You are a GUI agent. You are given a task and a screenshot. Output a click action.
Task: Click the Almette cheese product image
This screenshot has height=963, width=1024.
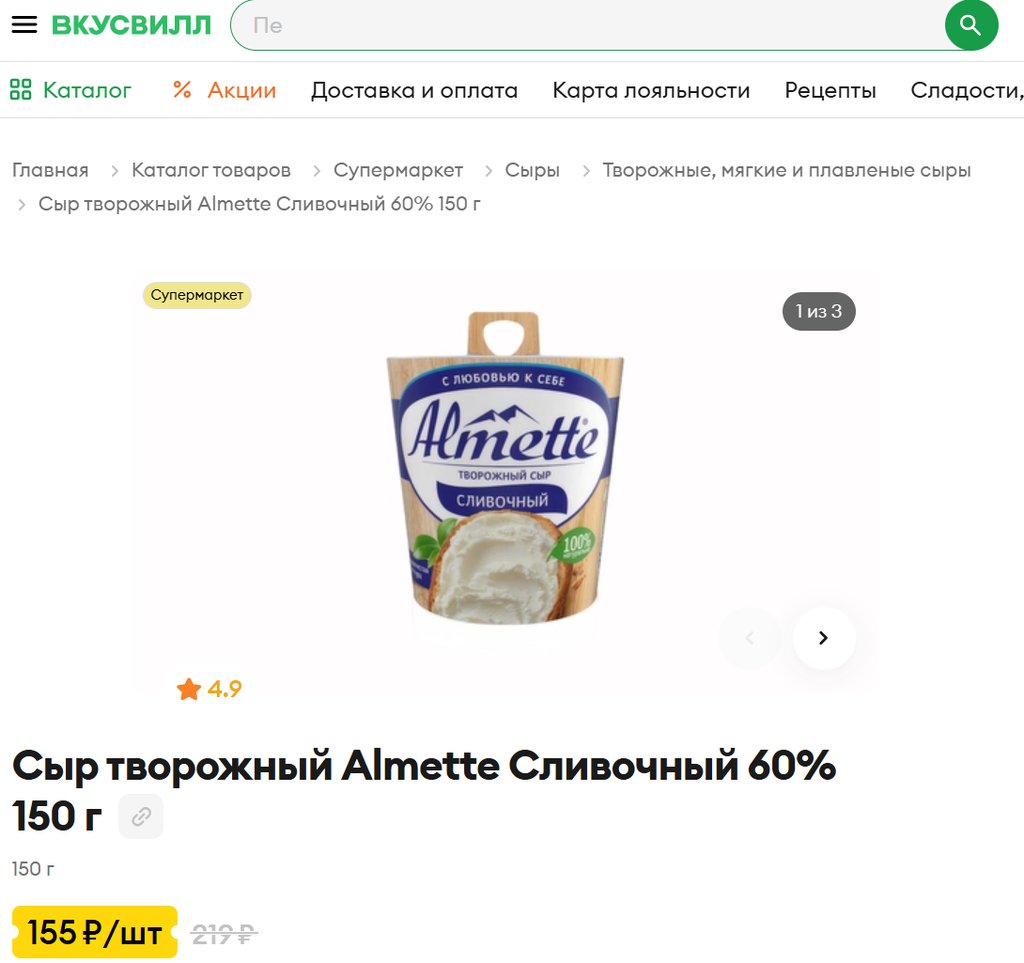[x=505, y=467]
